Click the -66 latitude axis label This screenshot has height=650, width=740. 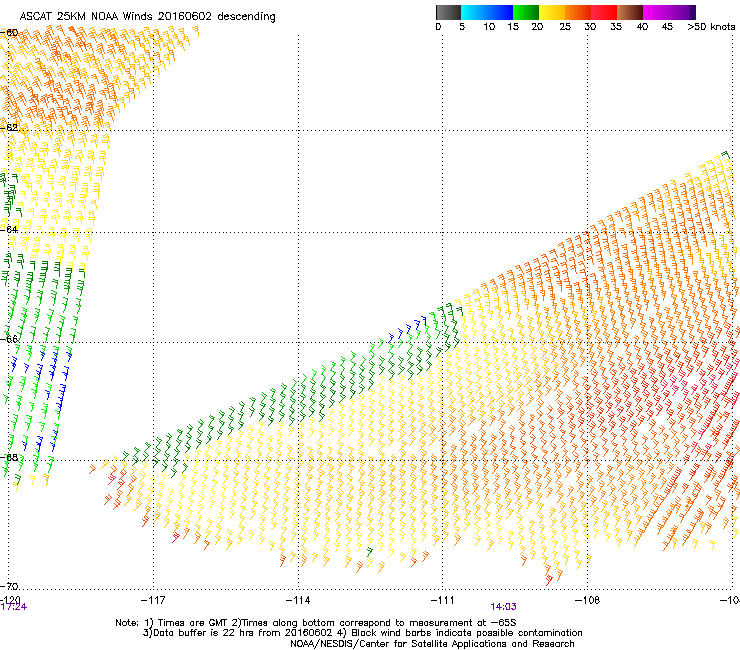pos(9,339)
